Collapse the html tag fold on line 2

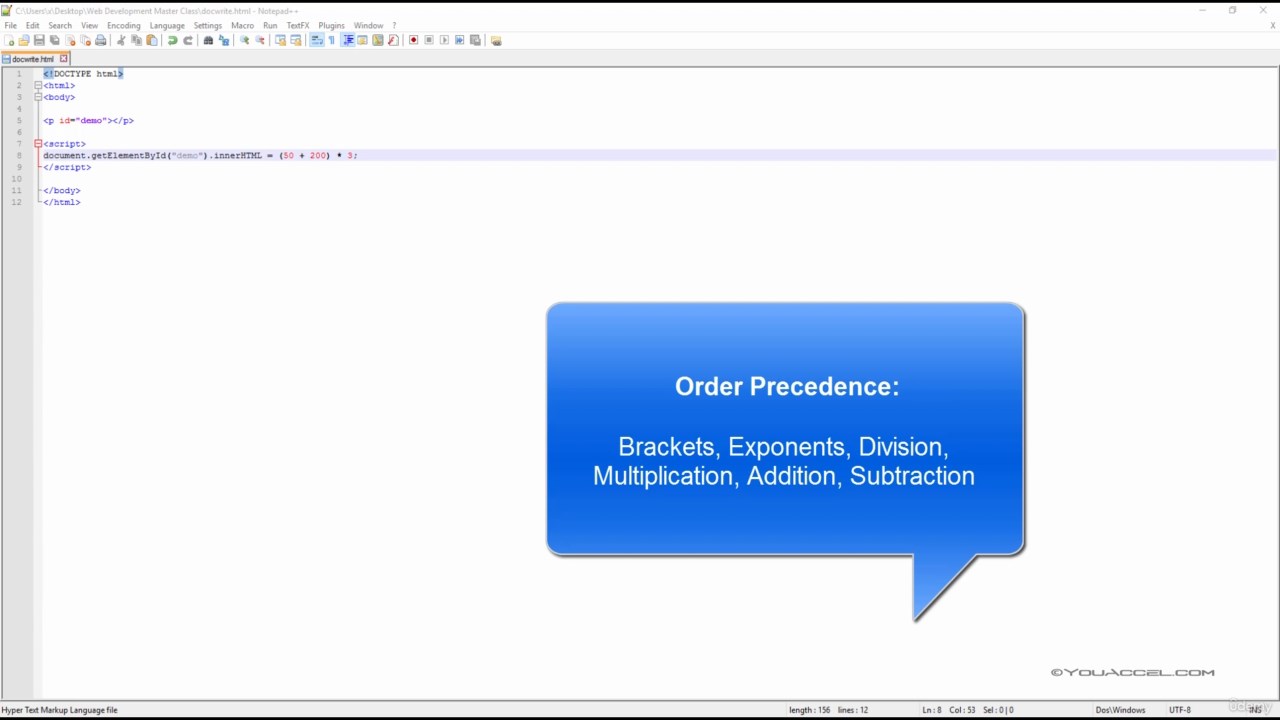[x=38, y=85]
